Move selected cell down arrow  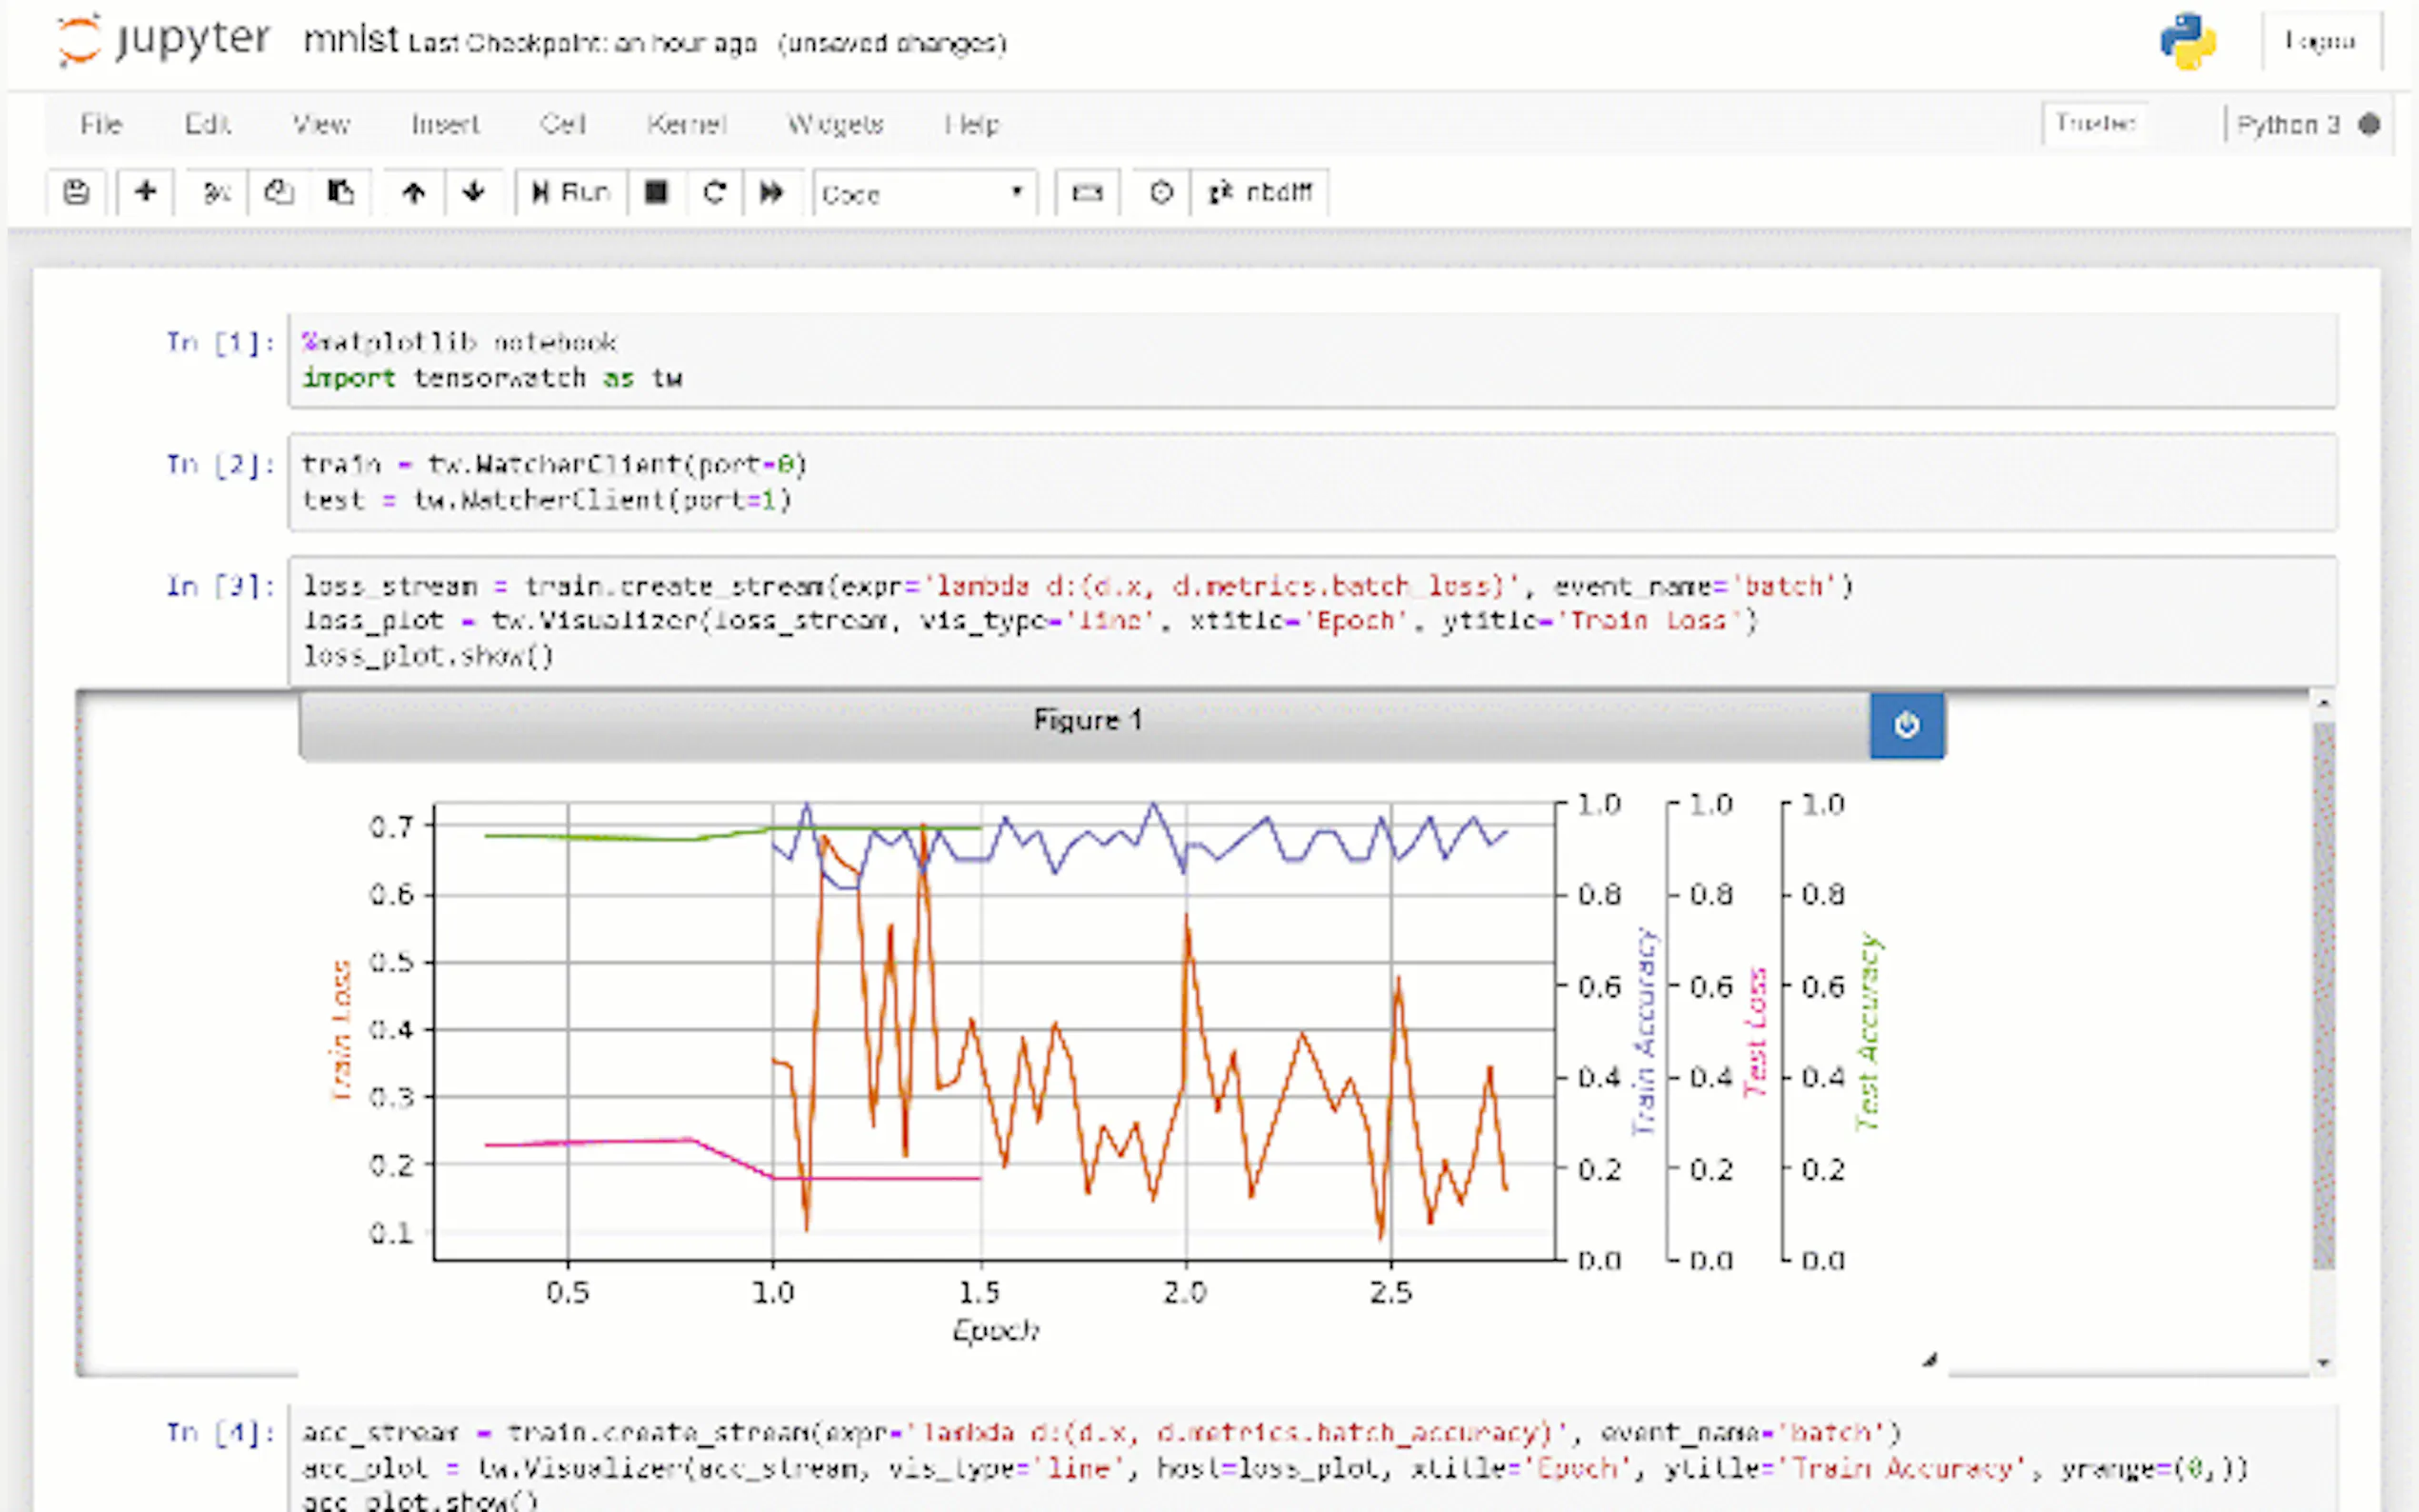click(474, 192)
